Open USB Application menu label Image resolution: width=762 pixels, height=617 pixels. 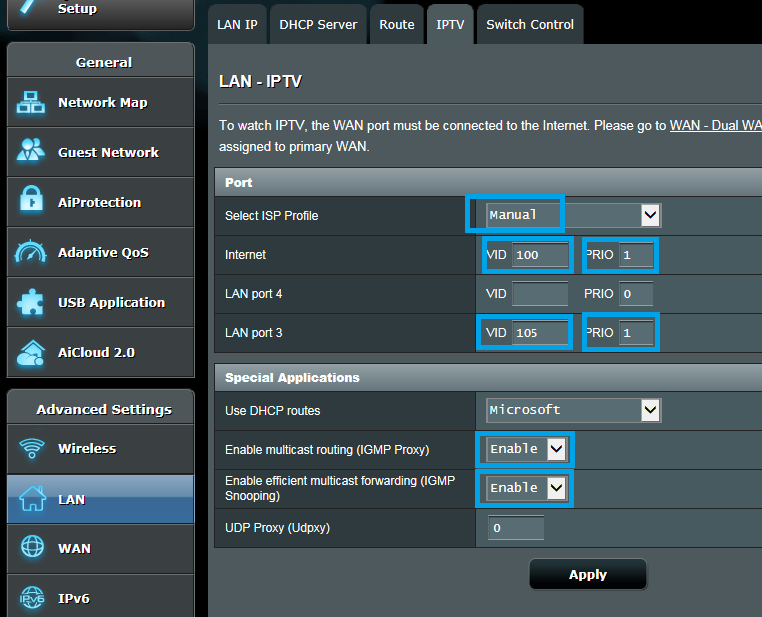pyautogui.click(x=111, y=303)
